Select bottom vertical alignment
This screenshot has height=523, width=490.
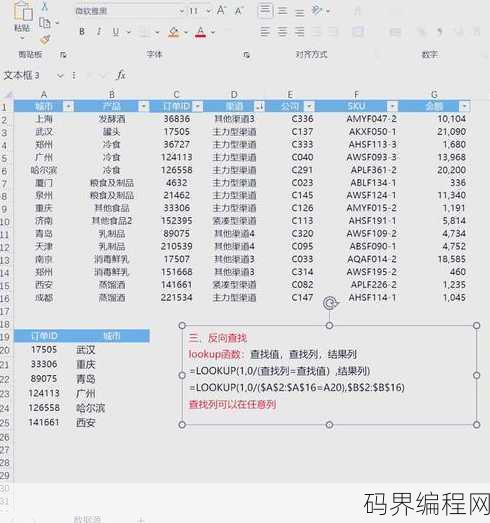(x=300, y=12)
